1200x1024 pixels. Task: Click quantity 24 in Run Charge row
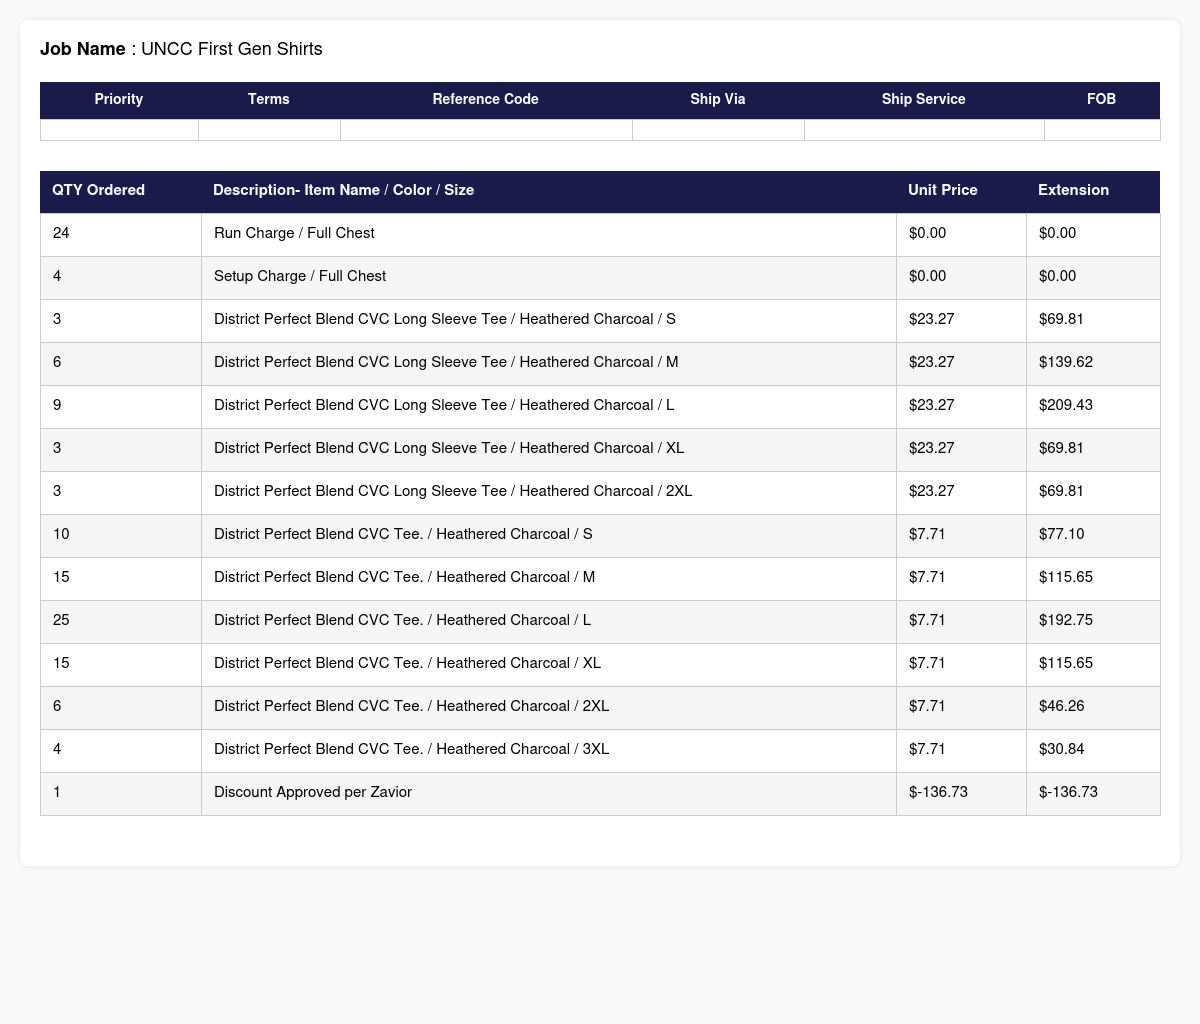click(61, 233)
